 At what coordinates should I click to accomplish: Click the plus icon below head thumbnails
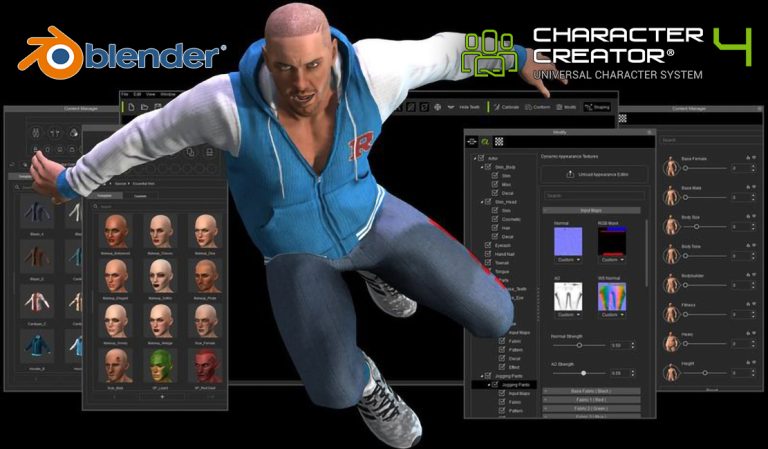click(x=162, y=397)
